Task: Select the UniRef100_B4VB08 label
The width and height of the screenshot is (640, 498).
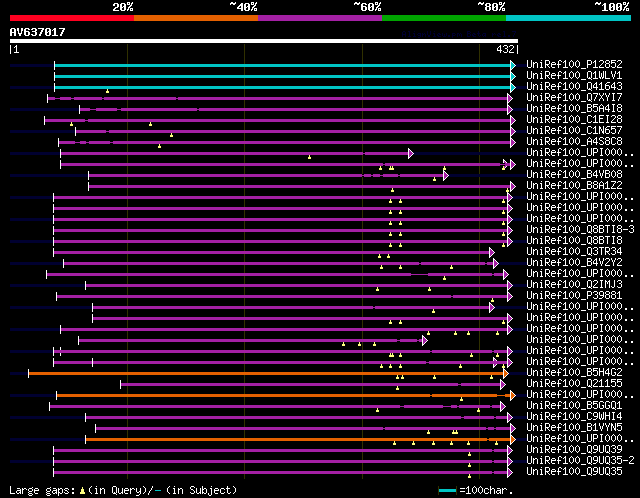Action: tap(574, 175)
